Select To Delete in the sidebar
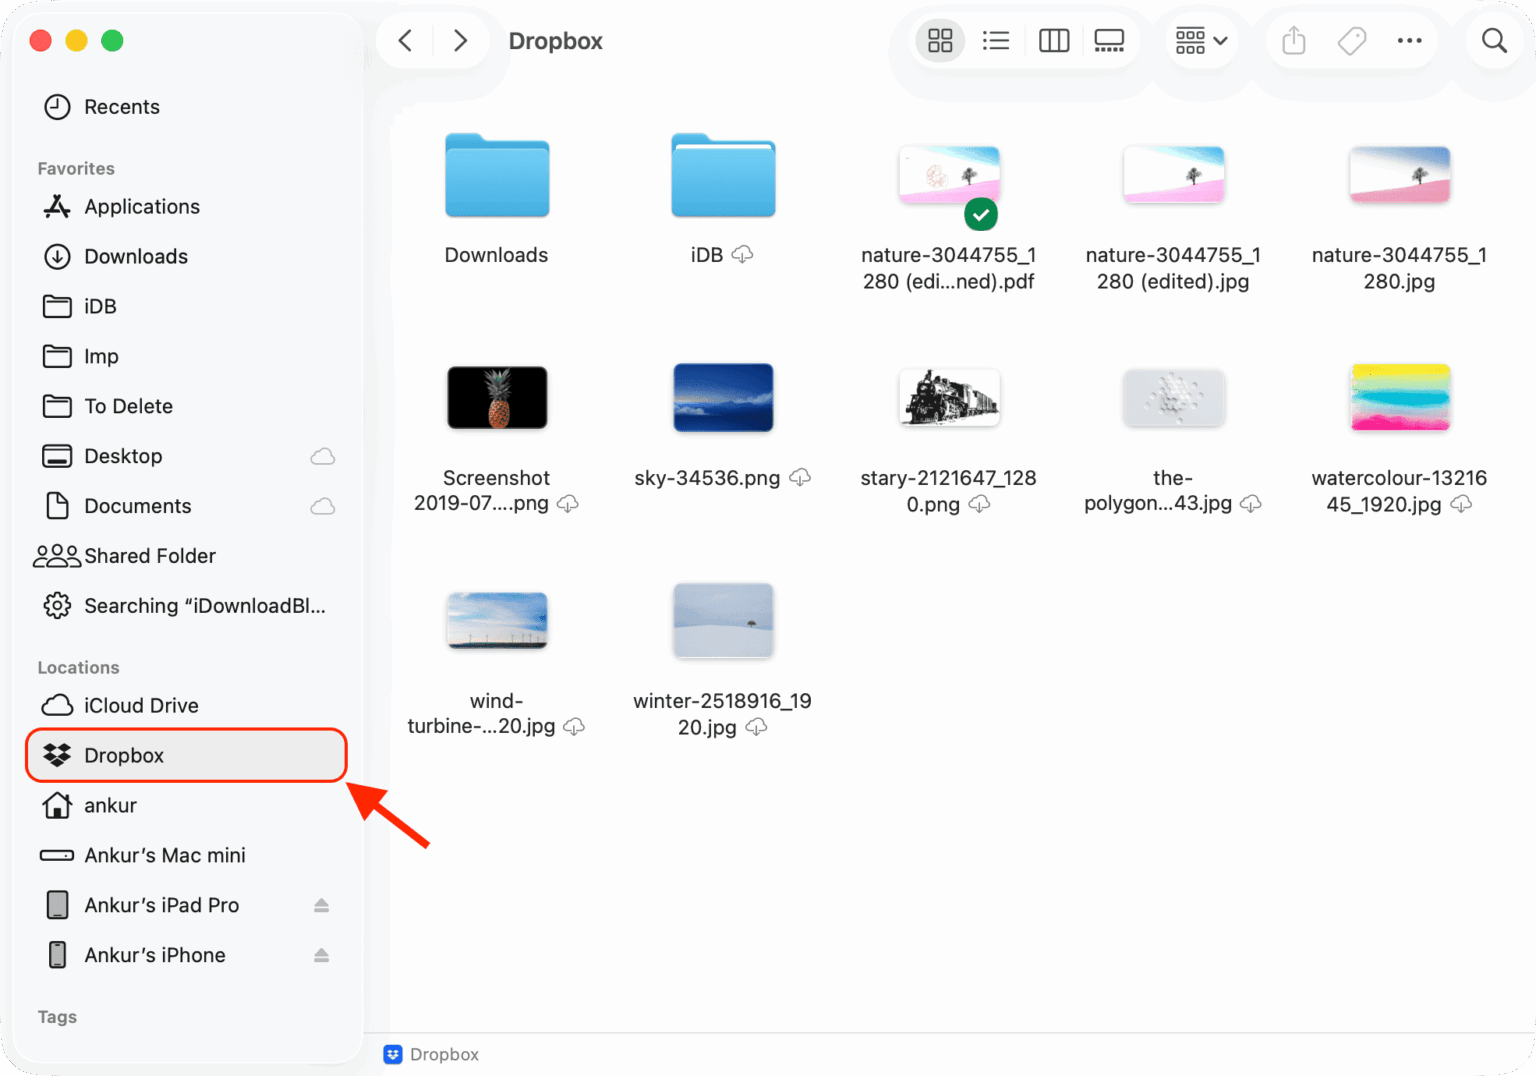The height and width of the screenshot is (1076, 1536). coord(188,407)
